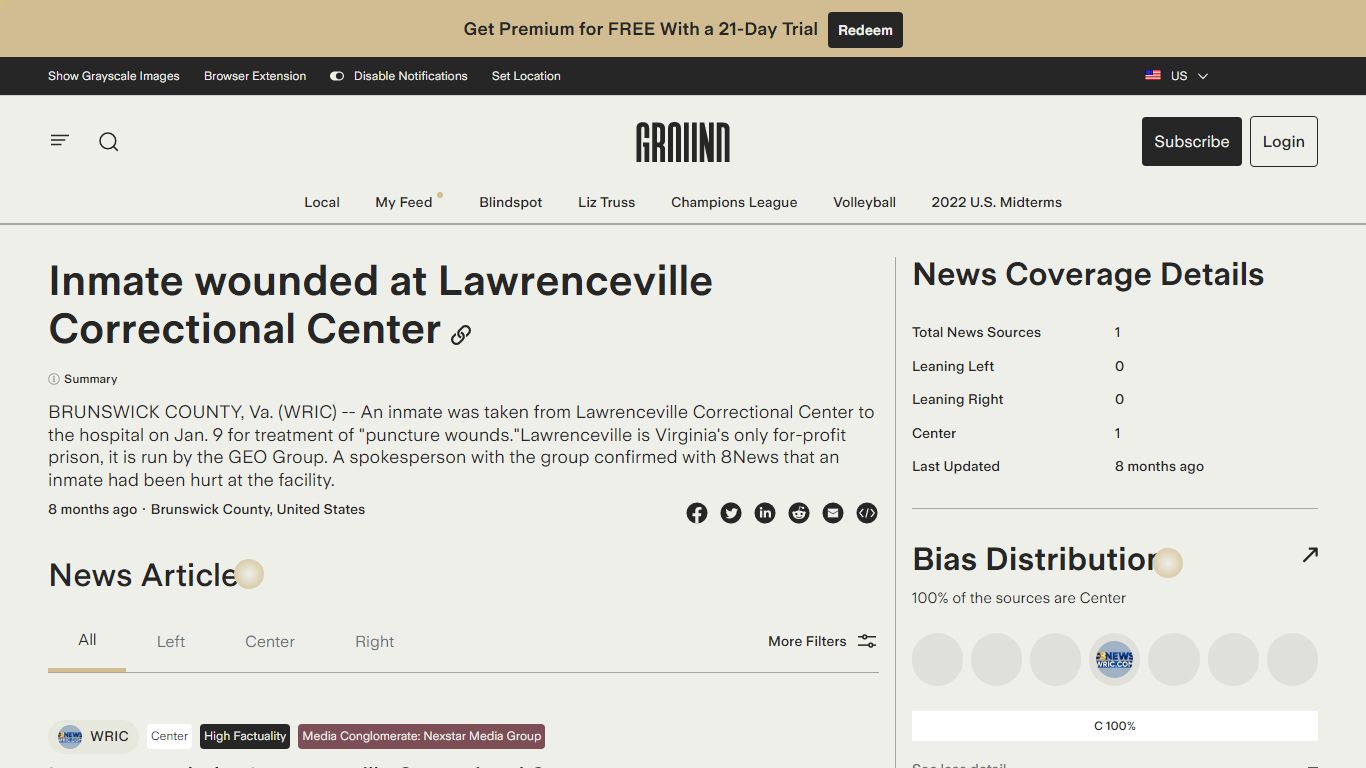
Task: Open My Feed section
Action: click(x=404, y=202)
